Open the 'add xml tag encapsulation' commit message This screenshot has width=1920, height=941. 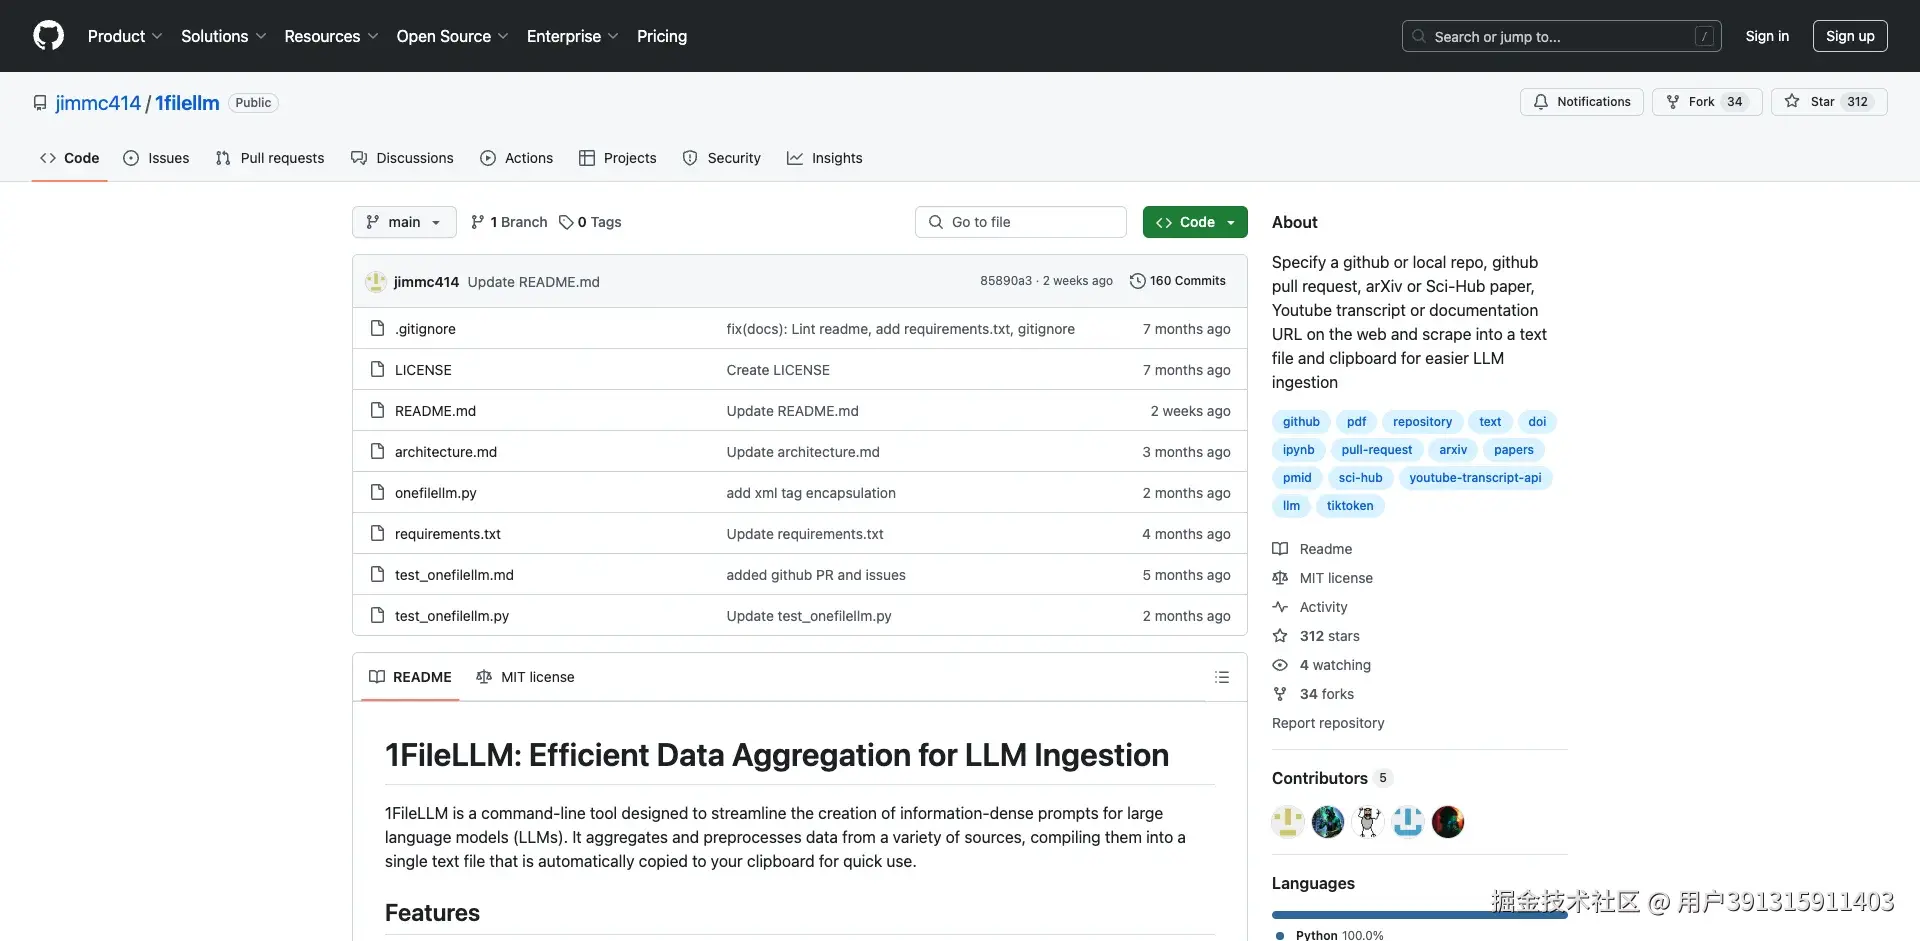[811, 493]
